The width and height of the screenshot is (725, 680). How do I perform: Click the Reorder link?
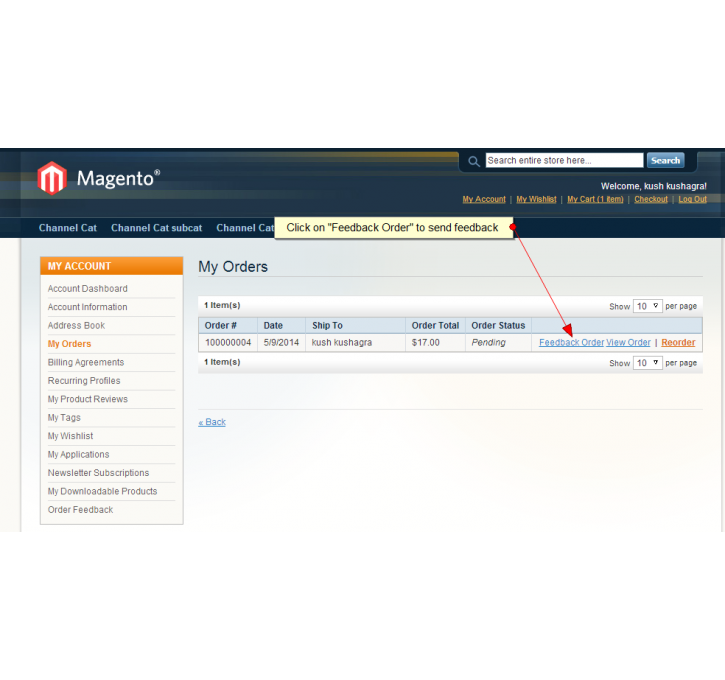(x=678, y=343)
